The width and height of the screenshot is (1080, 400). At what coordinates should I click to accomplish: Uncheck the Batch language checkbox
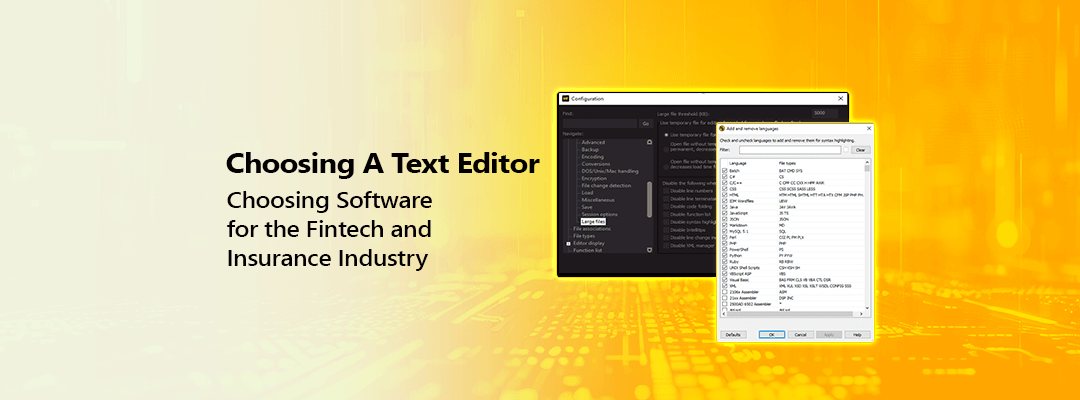point(725,170)
